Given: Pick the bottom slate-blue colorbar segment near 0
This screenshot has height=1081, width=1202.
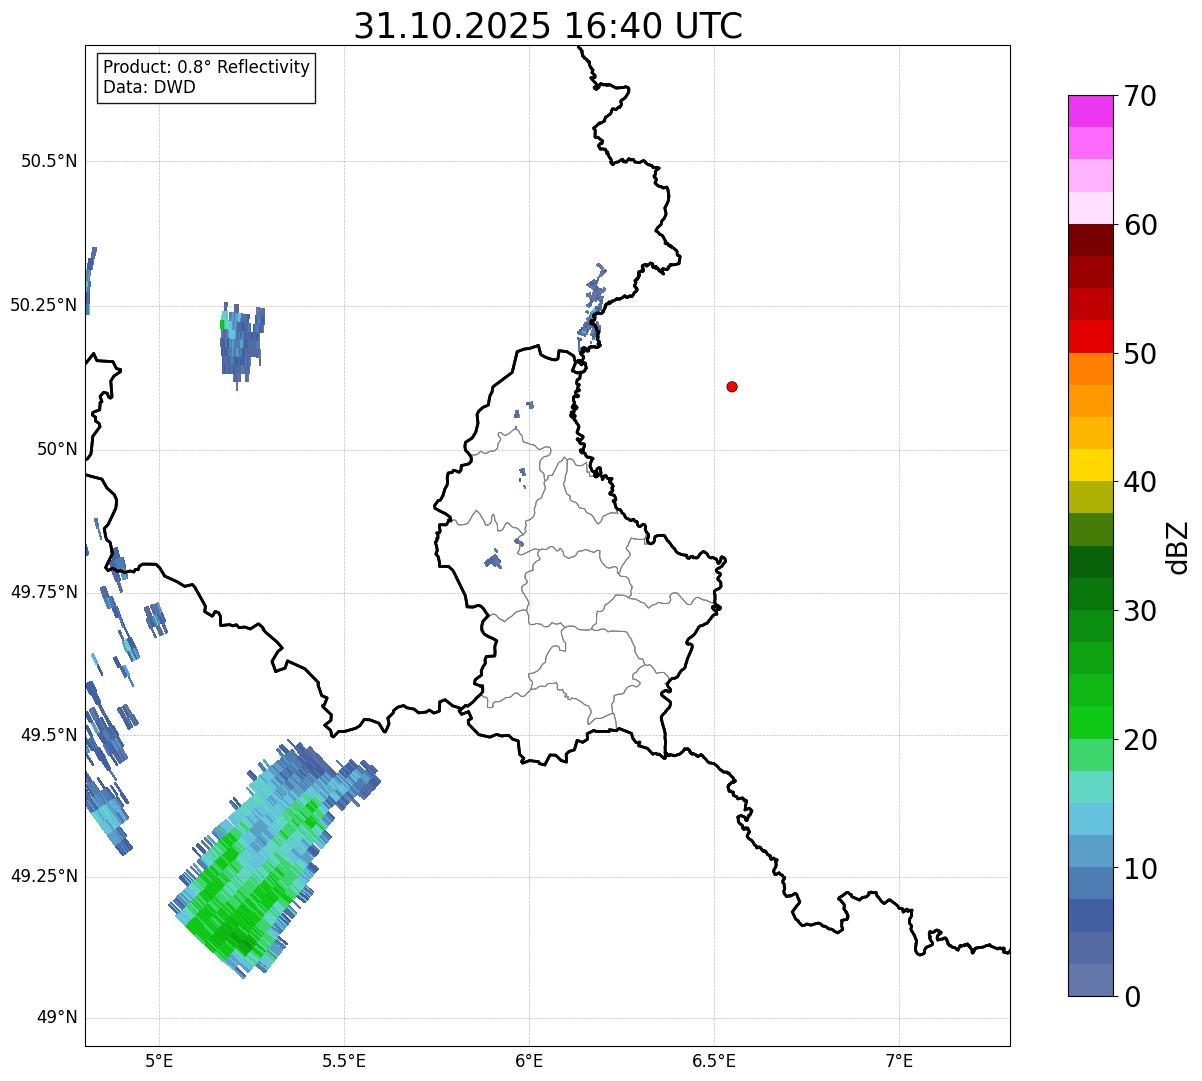Looking at the screenshot, I should click(1091, 980).
